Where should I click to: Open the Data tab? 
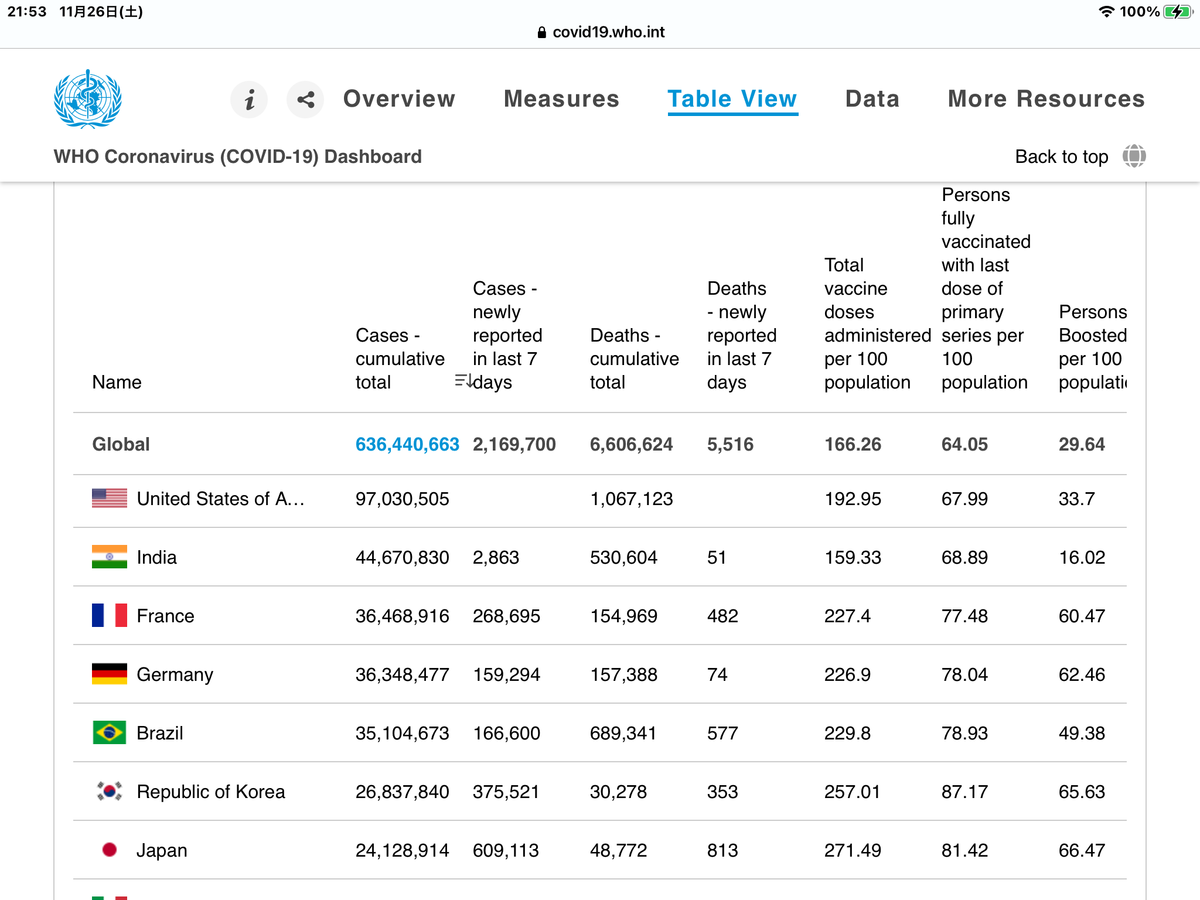point(872,99)
